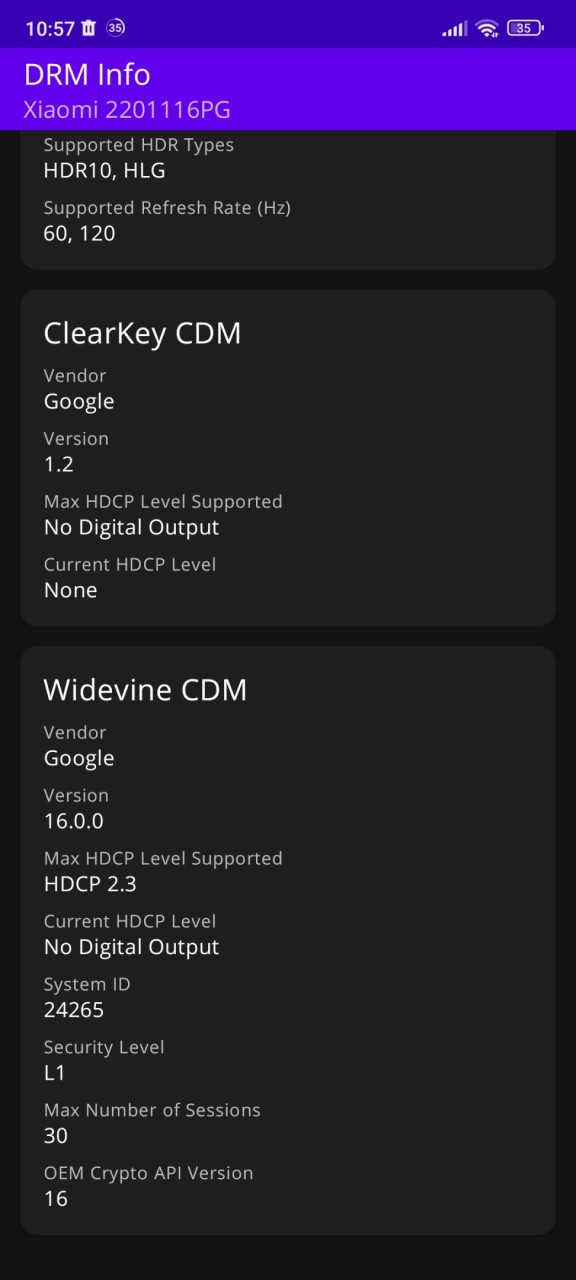The height and width of the screenshot is (1280, 576).
Task: Tap the System ID 24265 value
Action: (x=74, y=1010)
